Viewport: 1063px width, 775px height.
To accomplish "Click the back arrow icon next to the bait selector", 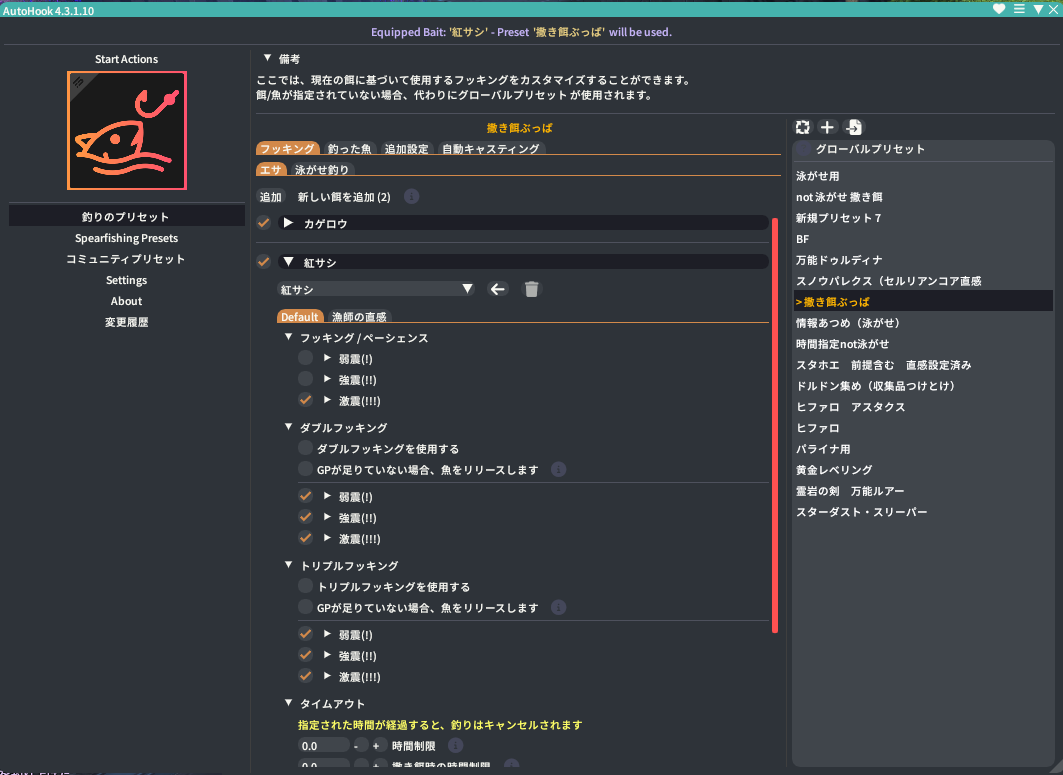I will click(498, 288).
